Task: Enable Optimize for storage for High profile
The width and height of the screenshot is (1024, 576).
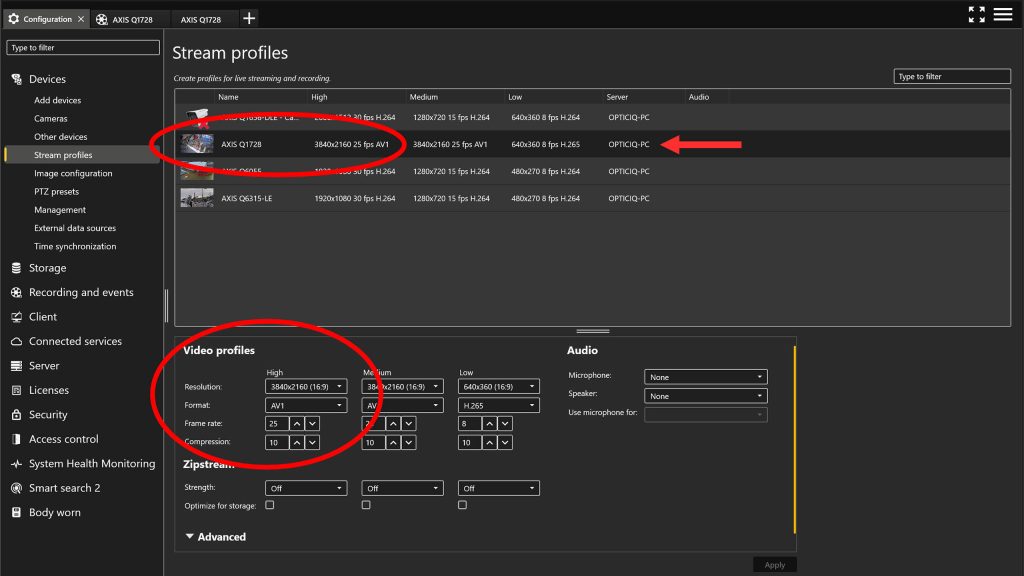Action: coord(270,506)
